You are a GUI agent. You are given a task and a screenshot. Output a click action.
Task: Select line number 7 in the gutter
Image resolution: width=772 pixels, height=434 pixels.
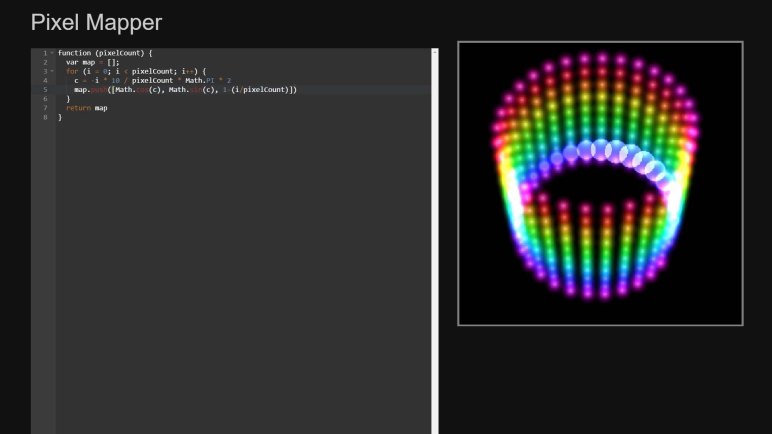pyautogui.click(x=44, y=108)
